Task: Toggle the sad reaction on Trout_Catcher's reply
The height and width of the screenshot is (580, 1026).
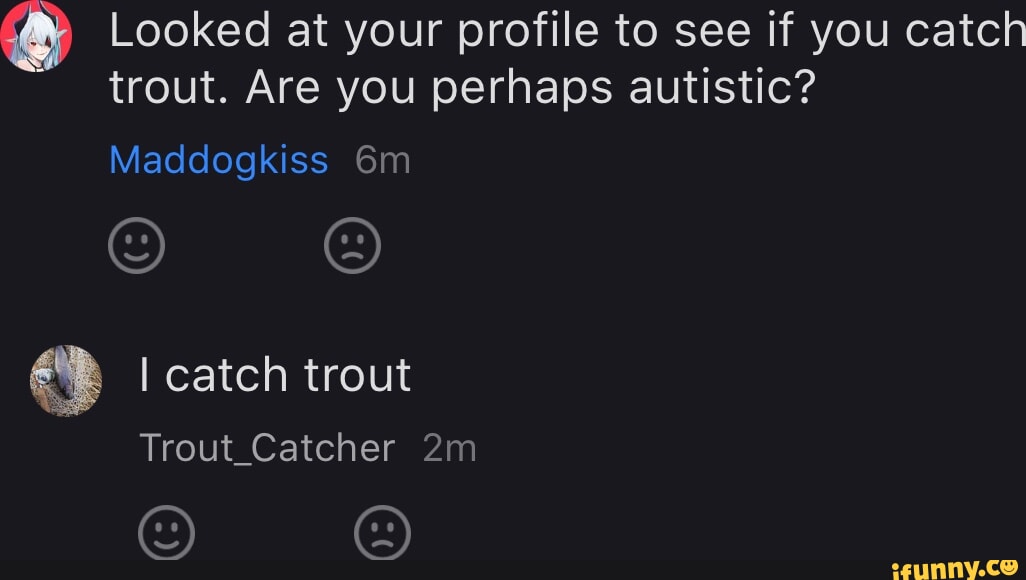Action: (x=383, y=532)
